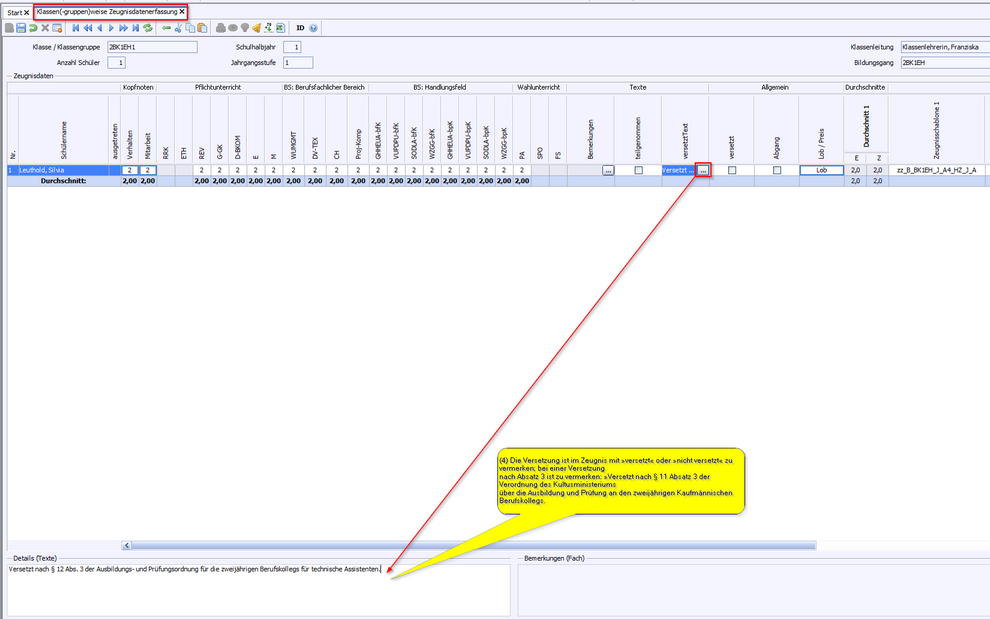990x619 pixels.
Task: Click the Excel export icon
Action: [x=281, y=28]
